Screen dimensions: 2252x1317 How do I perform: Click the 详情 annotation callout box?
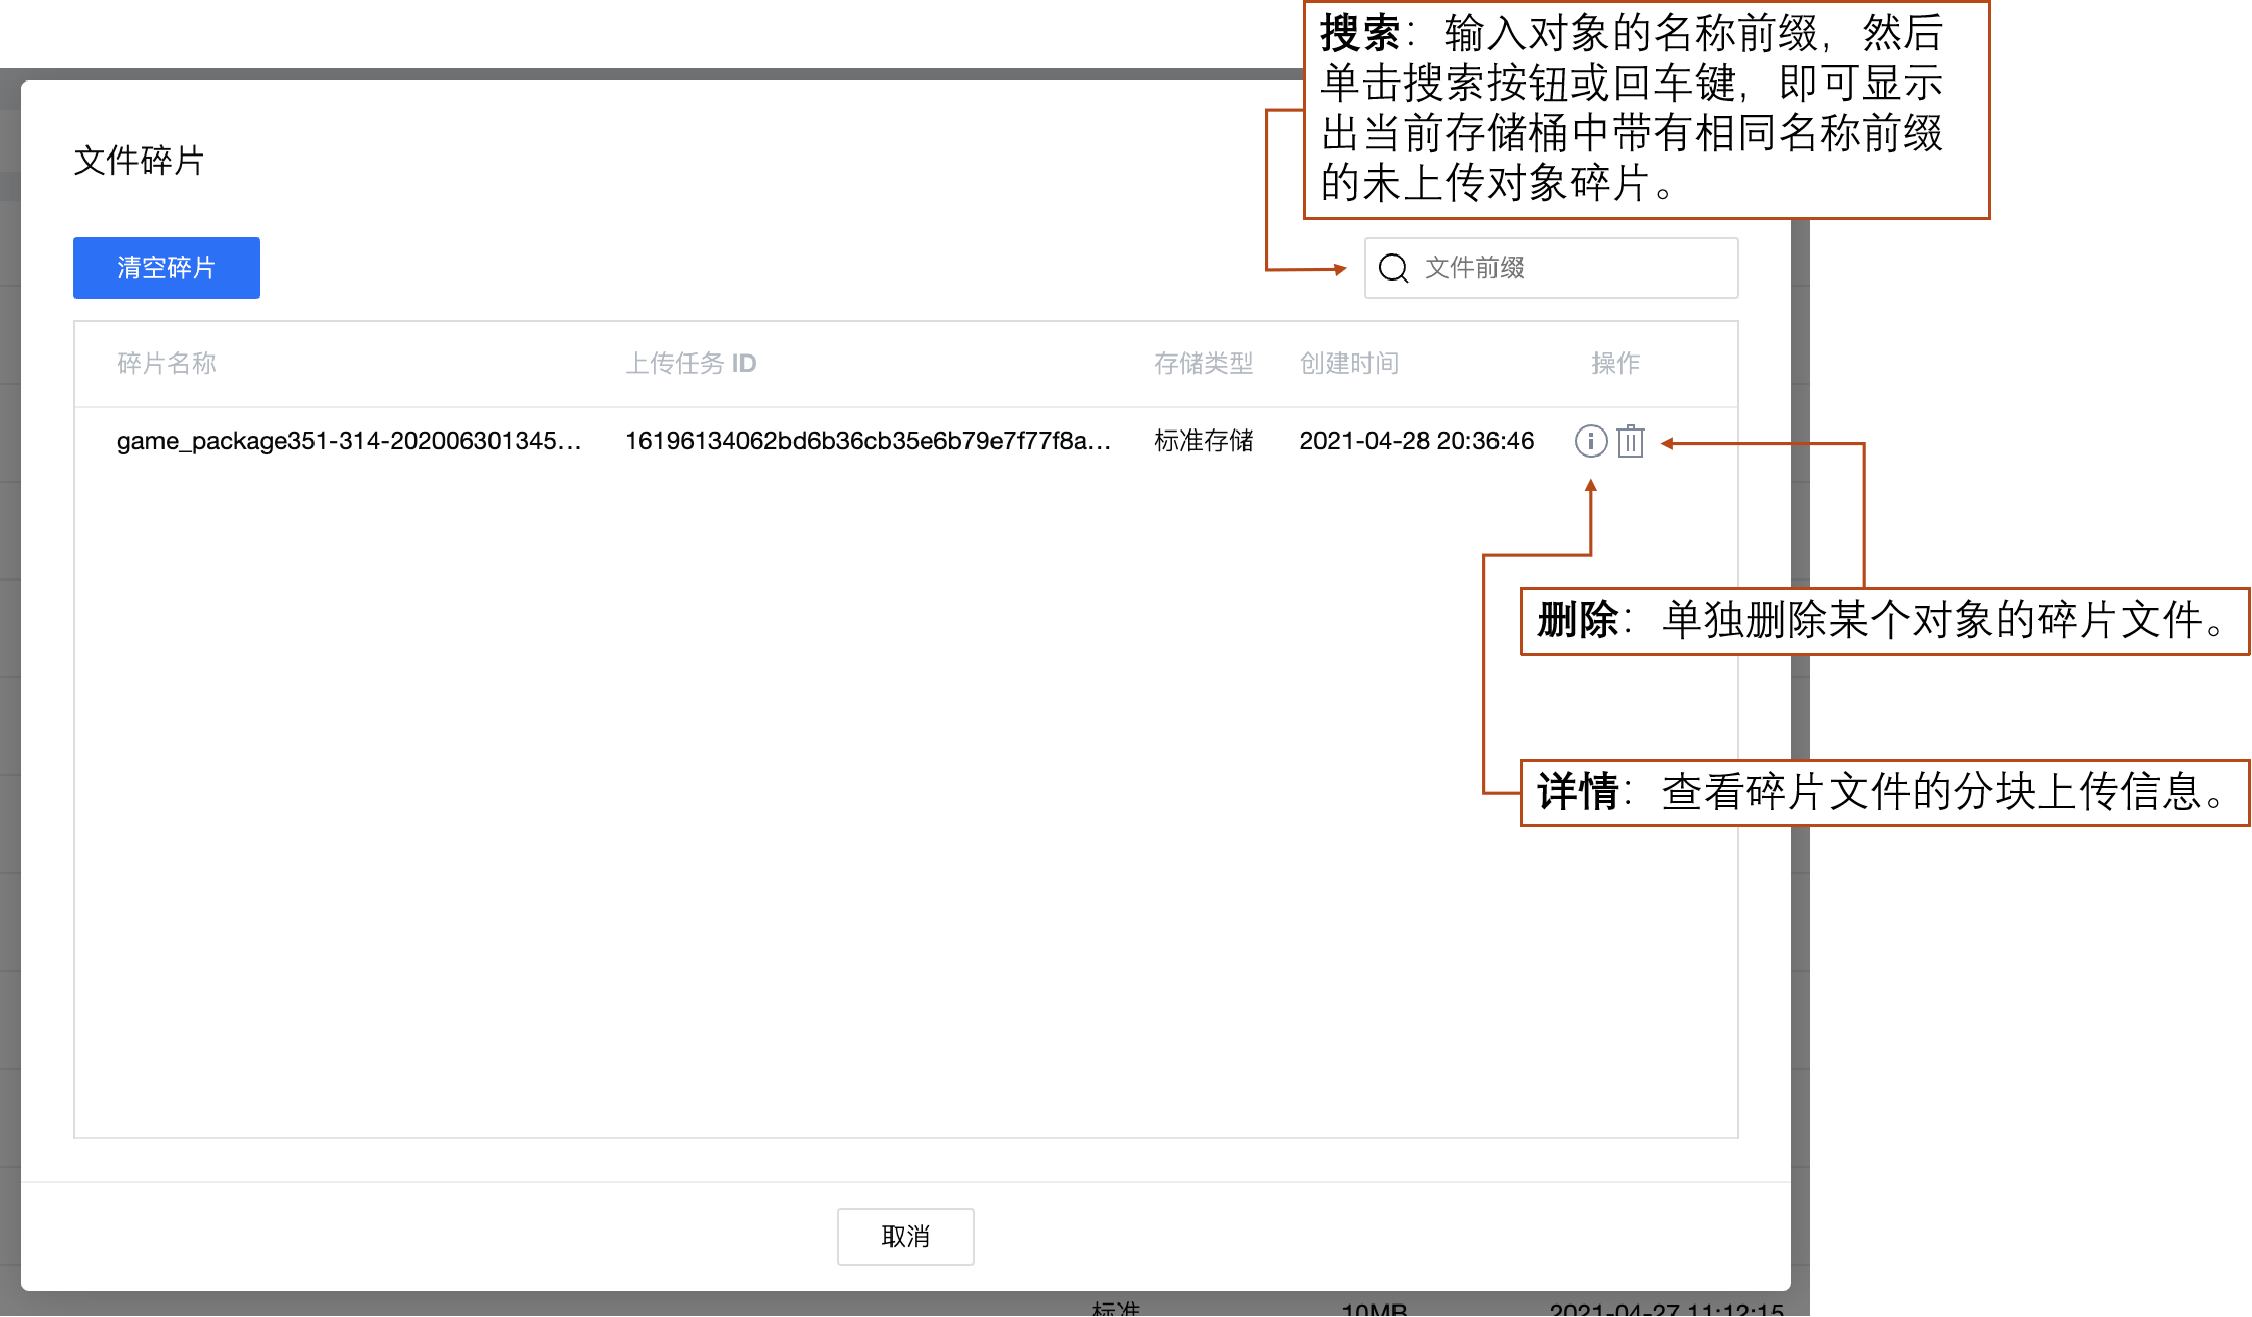tap(1883, 792)
